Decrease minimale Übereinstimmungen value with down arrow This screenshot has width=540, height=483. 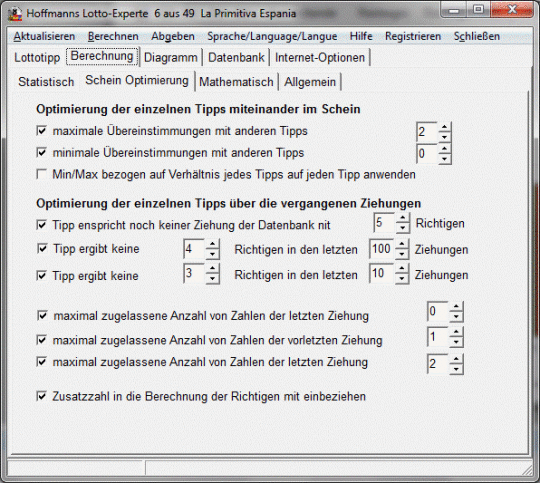[x=445, y=158]
